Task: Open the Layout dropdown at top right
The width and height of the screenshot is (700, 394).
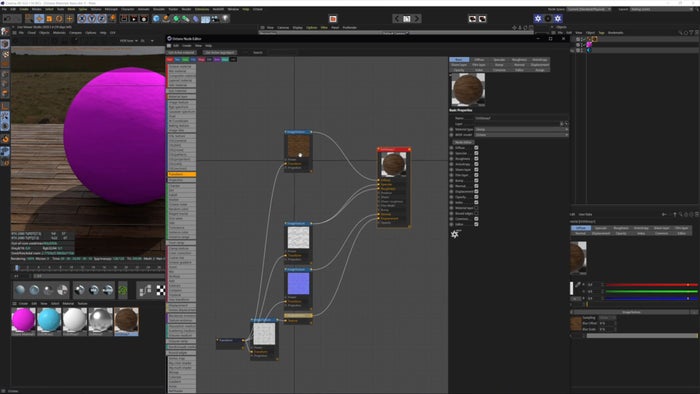Action: pos(661,9)
